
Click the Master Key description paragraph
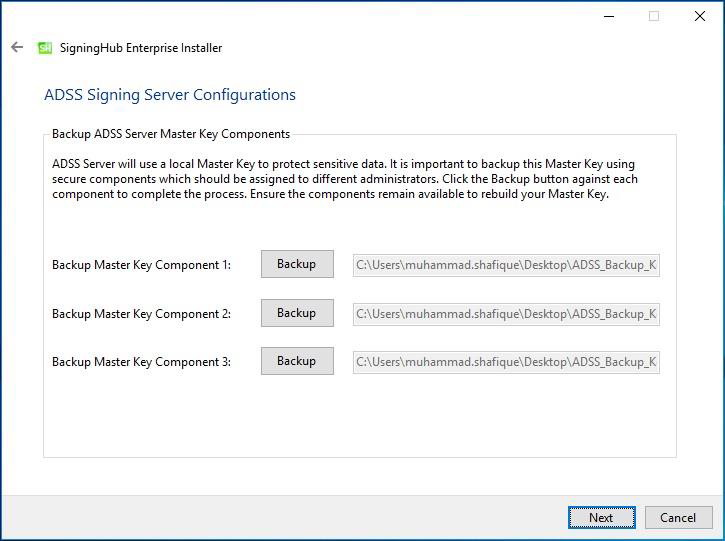pos(345,179)
